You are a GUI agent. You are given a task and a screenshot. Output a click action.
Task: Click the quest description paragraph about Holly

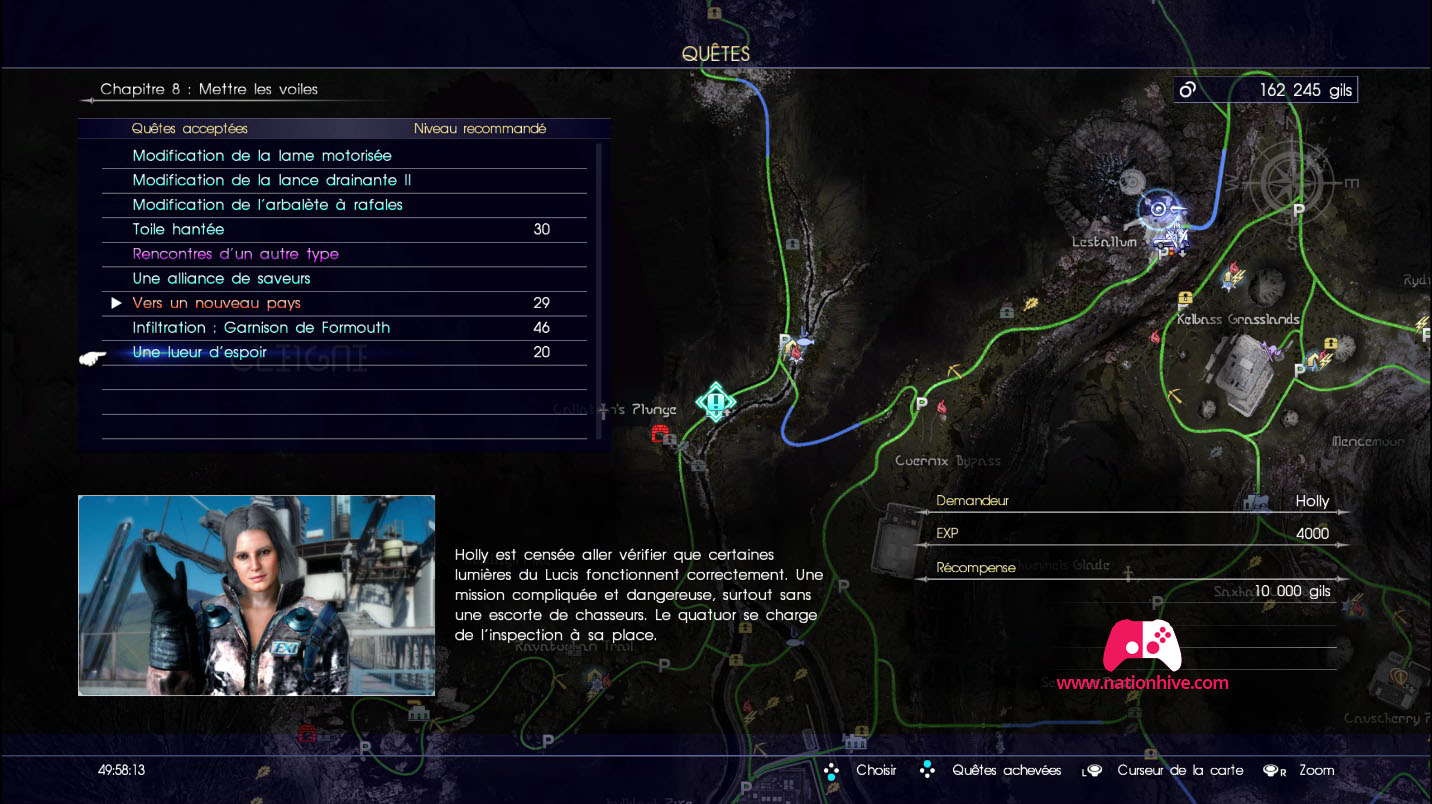point(638,594)
